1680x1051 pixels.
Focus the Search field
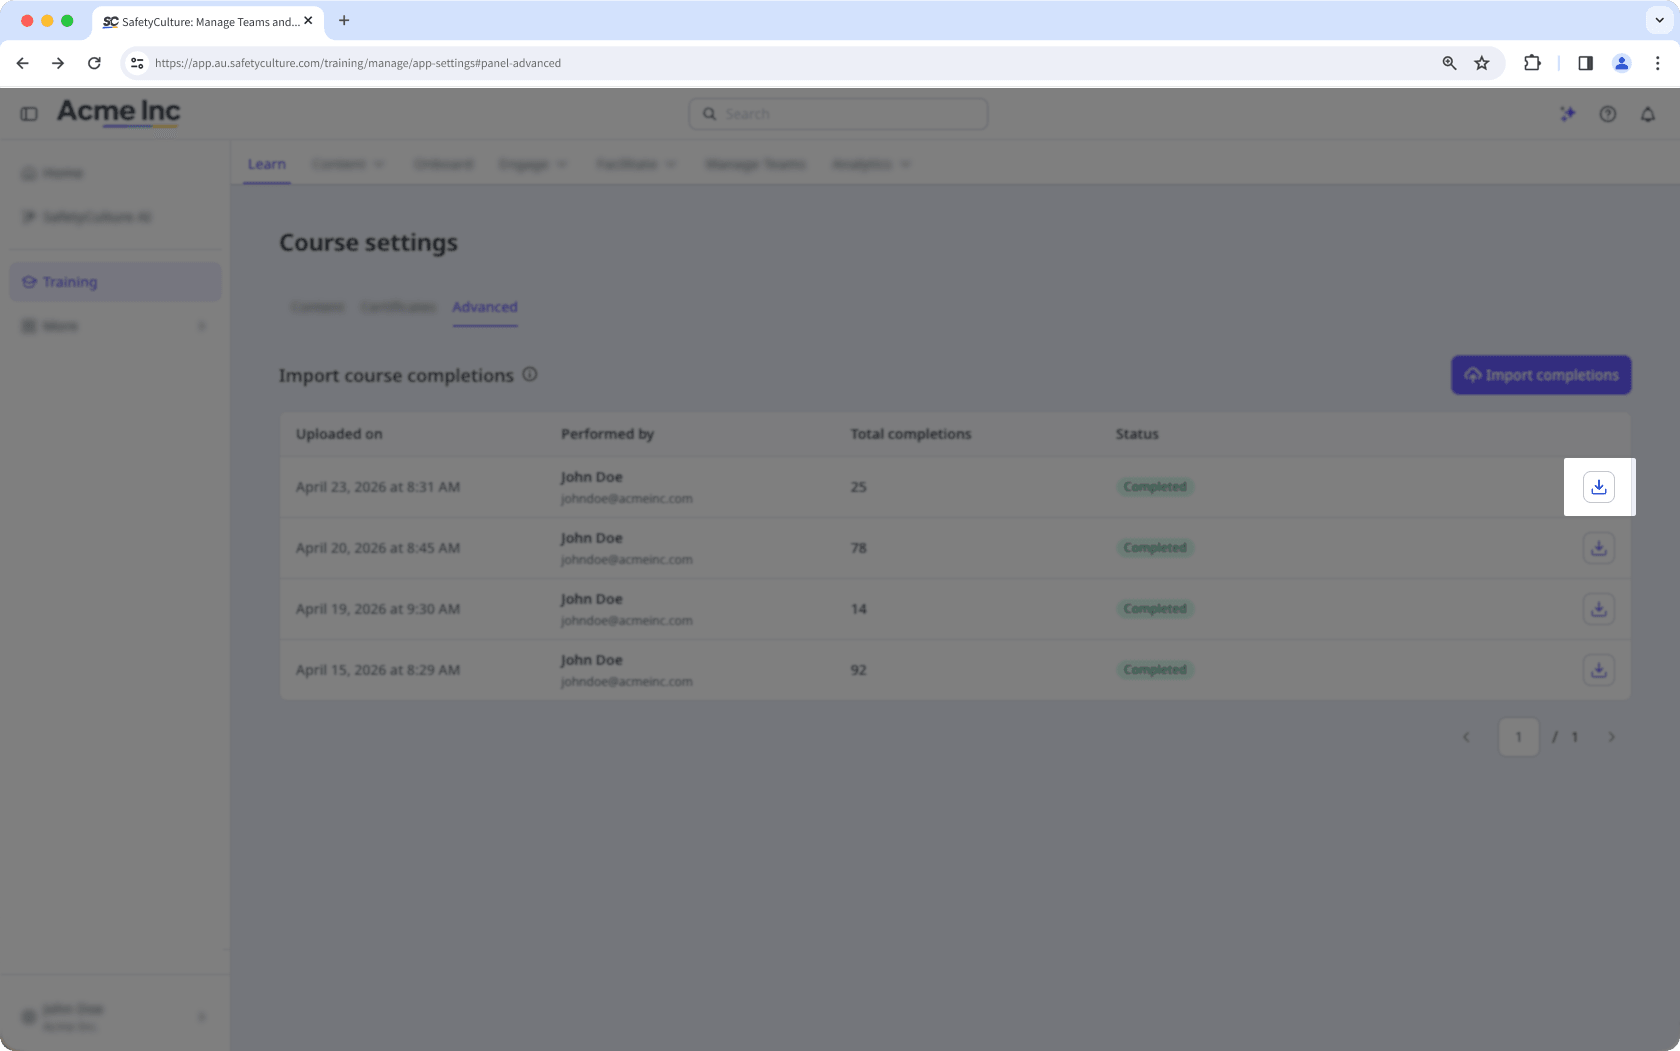pyautogui.click(x=838, y=114)
